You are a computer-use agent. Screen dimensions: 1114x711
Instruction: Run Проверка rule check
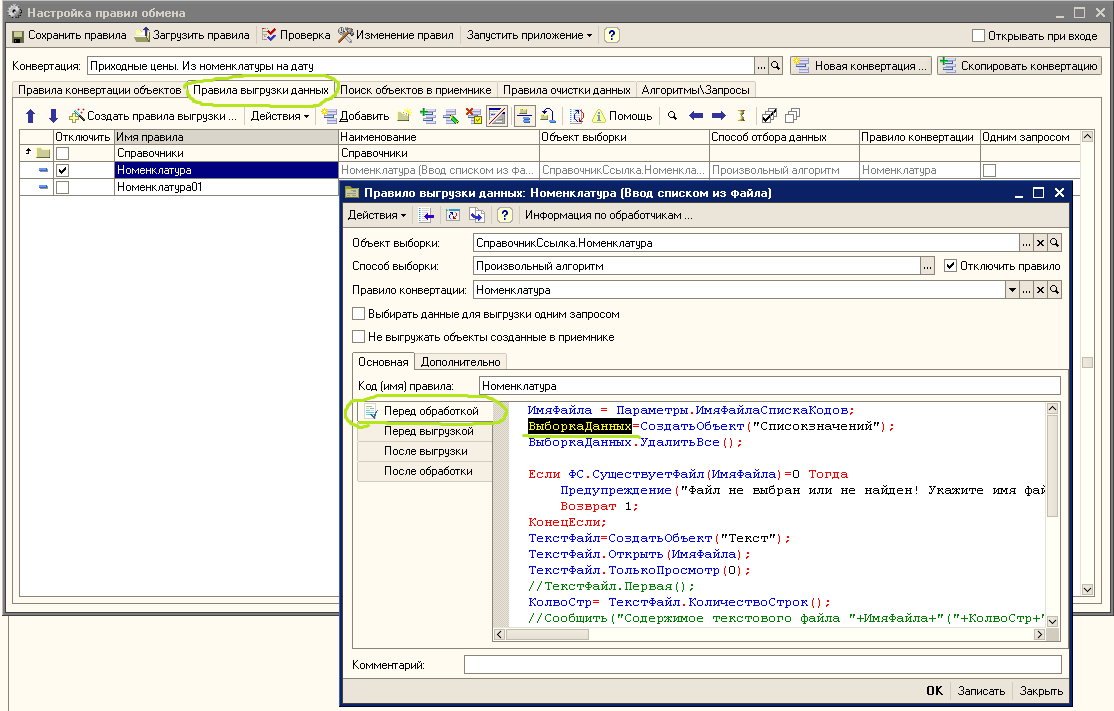tap(296, 35)
